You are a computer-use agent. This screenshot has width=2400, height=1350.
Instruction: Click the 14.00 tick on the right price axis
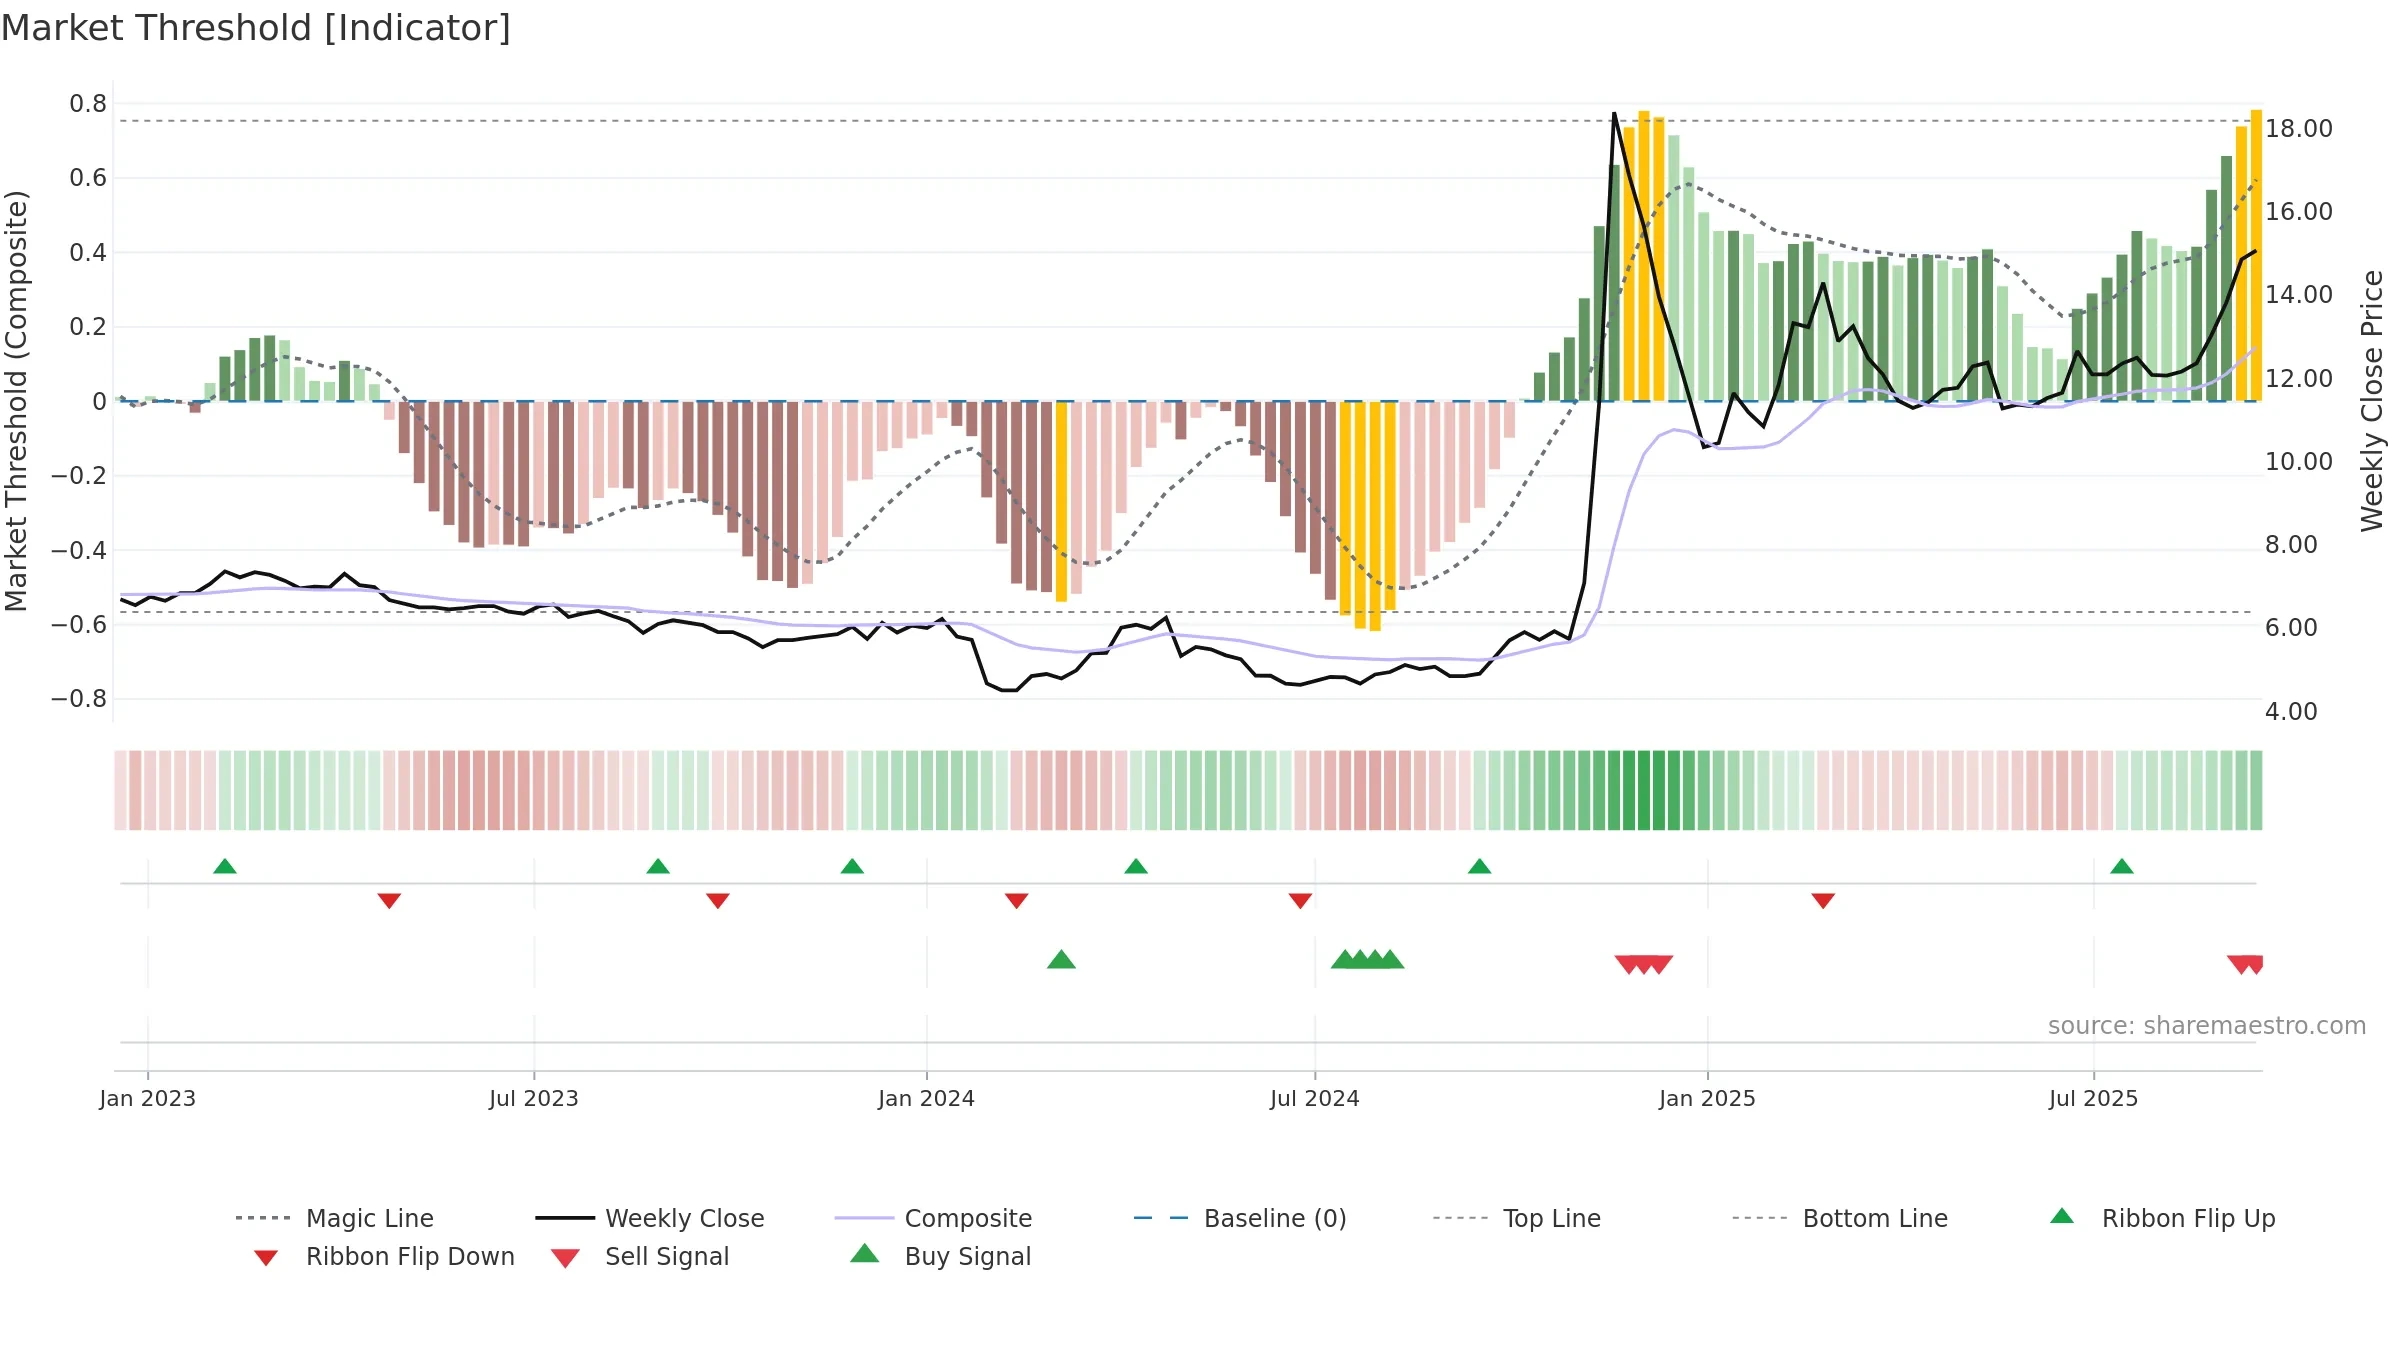2299,295
